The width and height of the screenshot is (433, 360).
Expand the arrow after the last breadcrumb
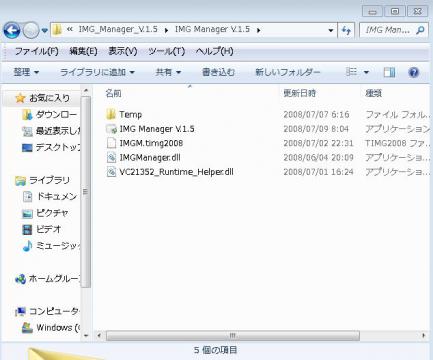pyautogui.click(x=259, y=30)
